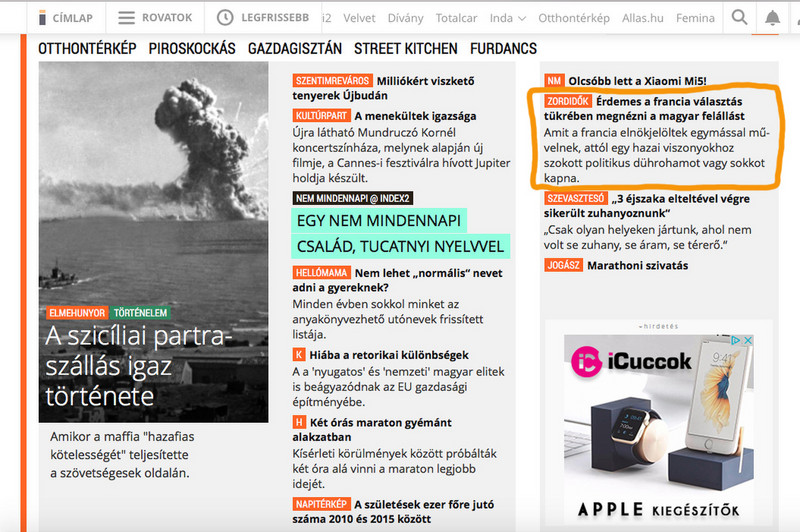Click the KULTÚRPART tag
The width and height of the screenshot is (800, 532).
point(321,115)
